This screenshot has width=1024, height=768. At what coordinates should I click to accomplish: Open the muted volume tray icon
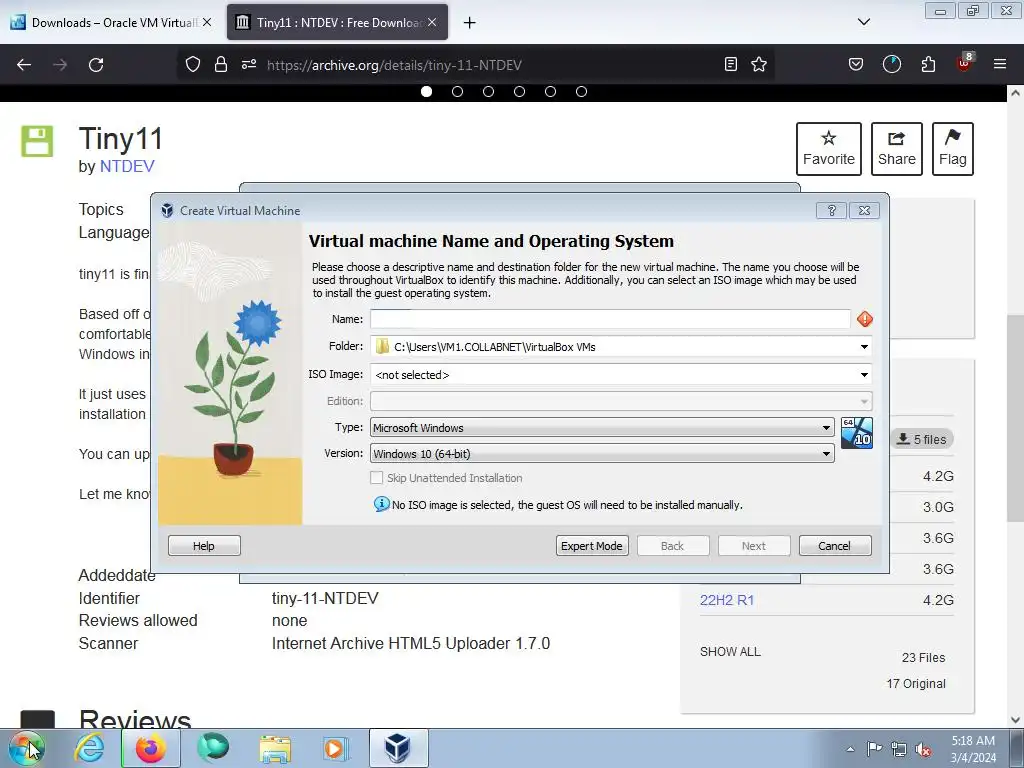[923, 749]
